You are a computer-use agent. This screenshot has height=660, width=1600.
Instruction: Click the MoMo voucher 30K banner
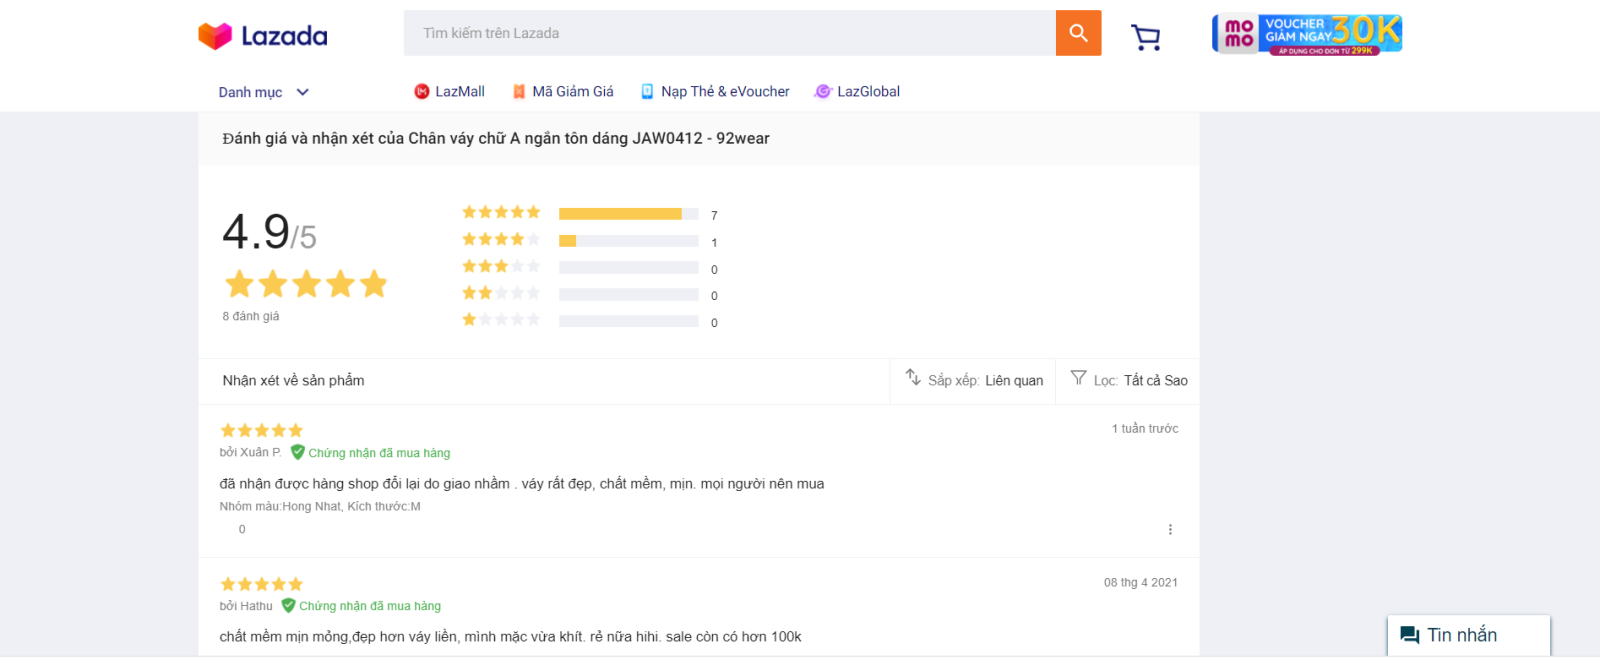(x=1306, y=35)
